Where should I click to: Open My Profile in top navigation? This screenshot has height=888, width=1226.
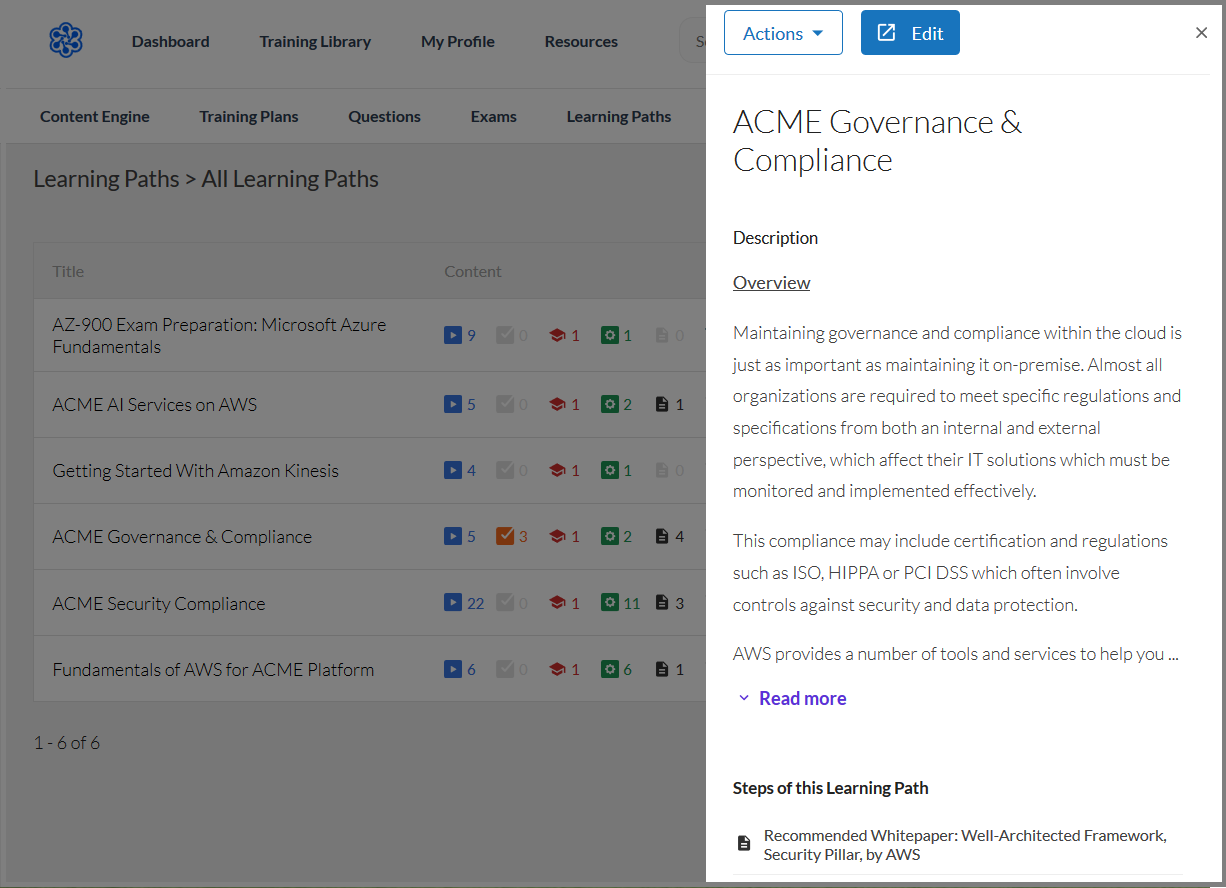point(458,41)
